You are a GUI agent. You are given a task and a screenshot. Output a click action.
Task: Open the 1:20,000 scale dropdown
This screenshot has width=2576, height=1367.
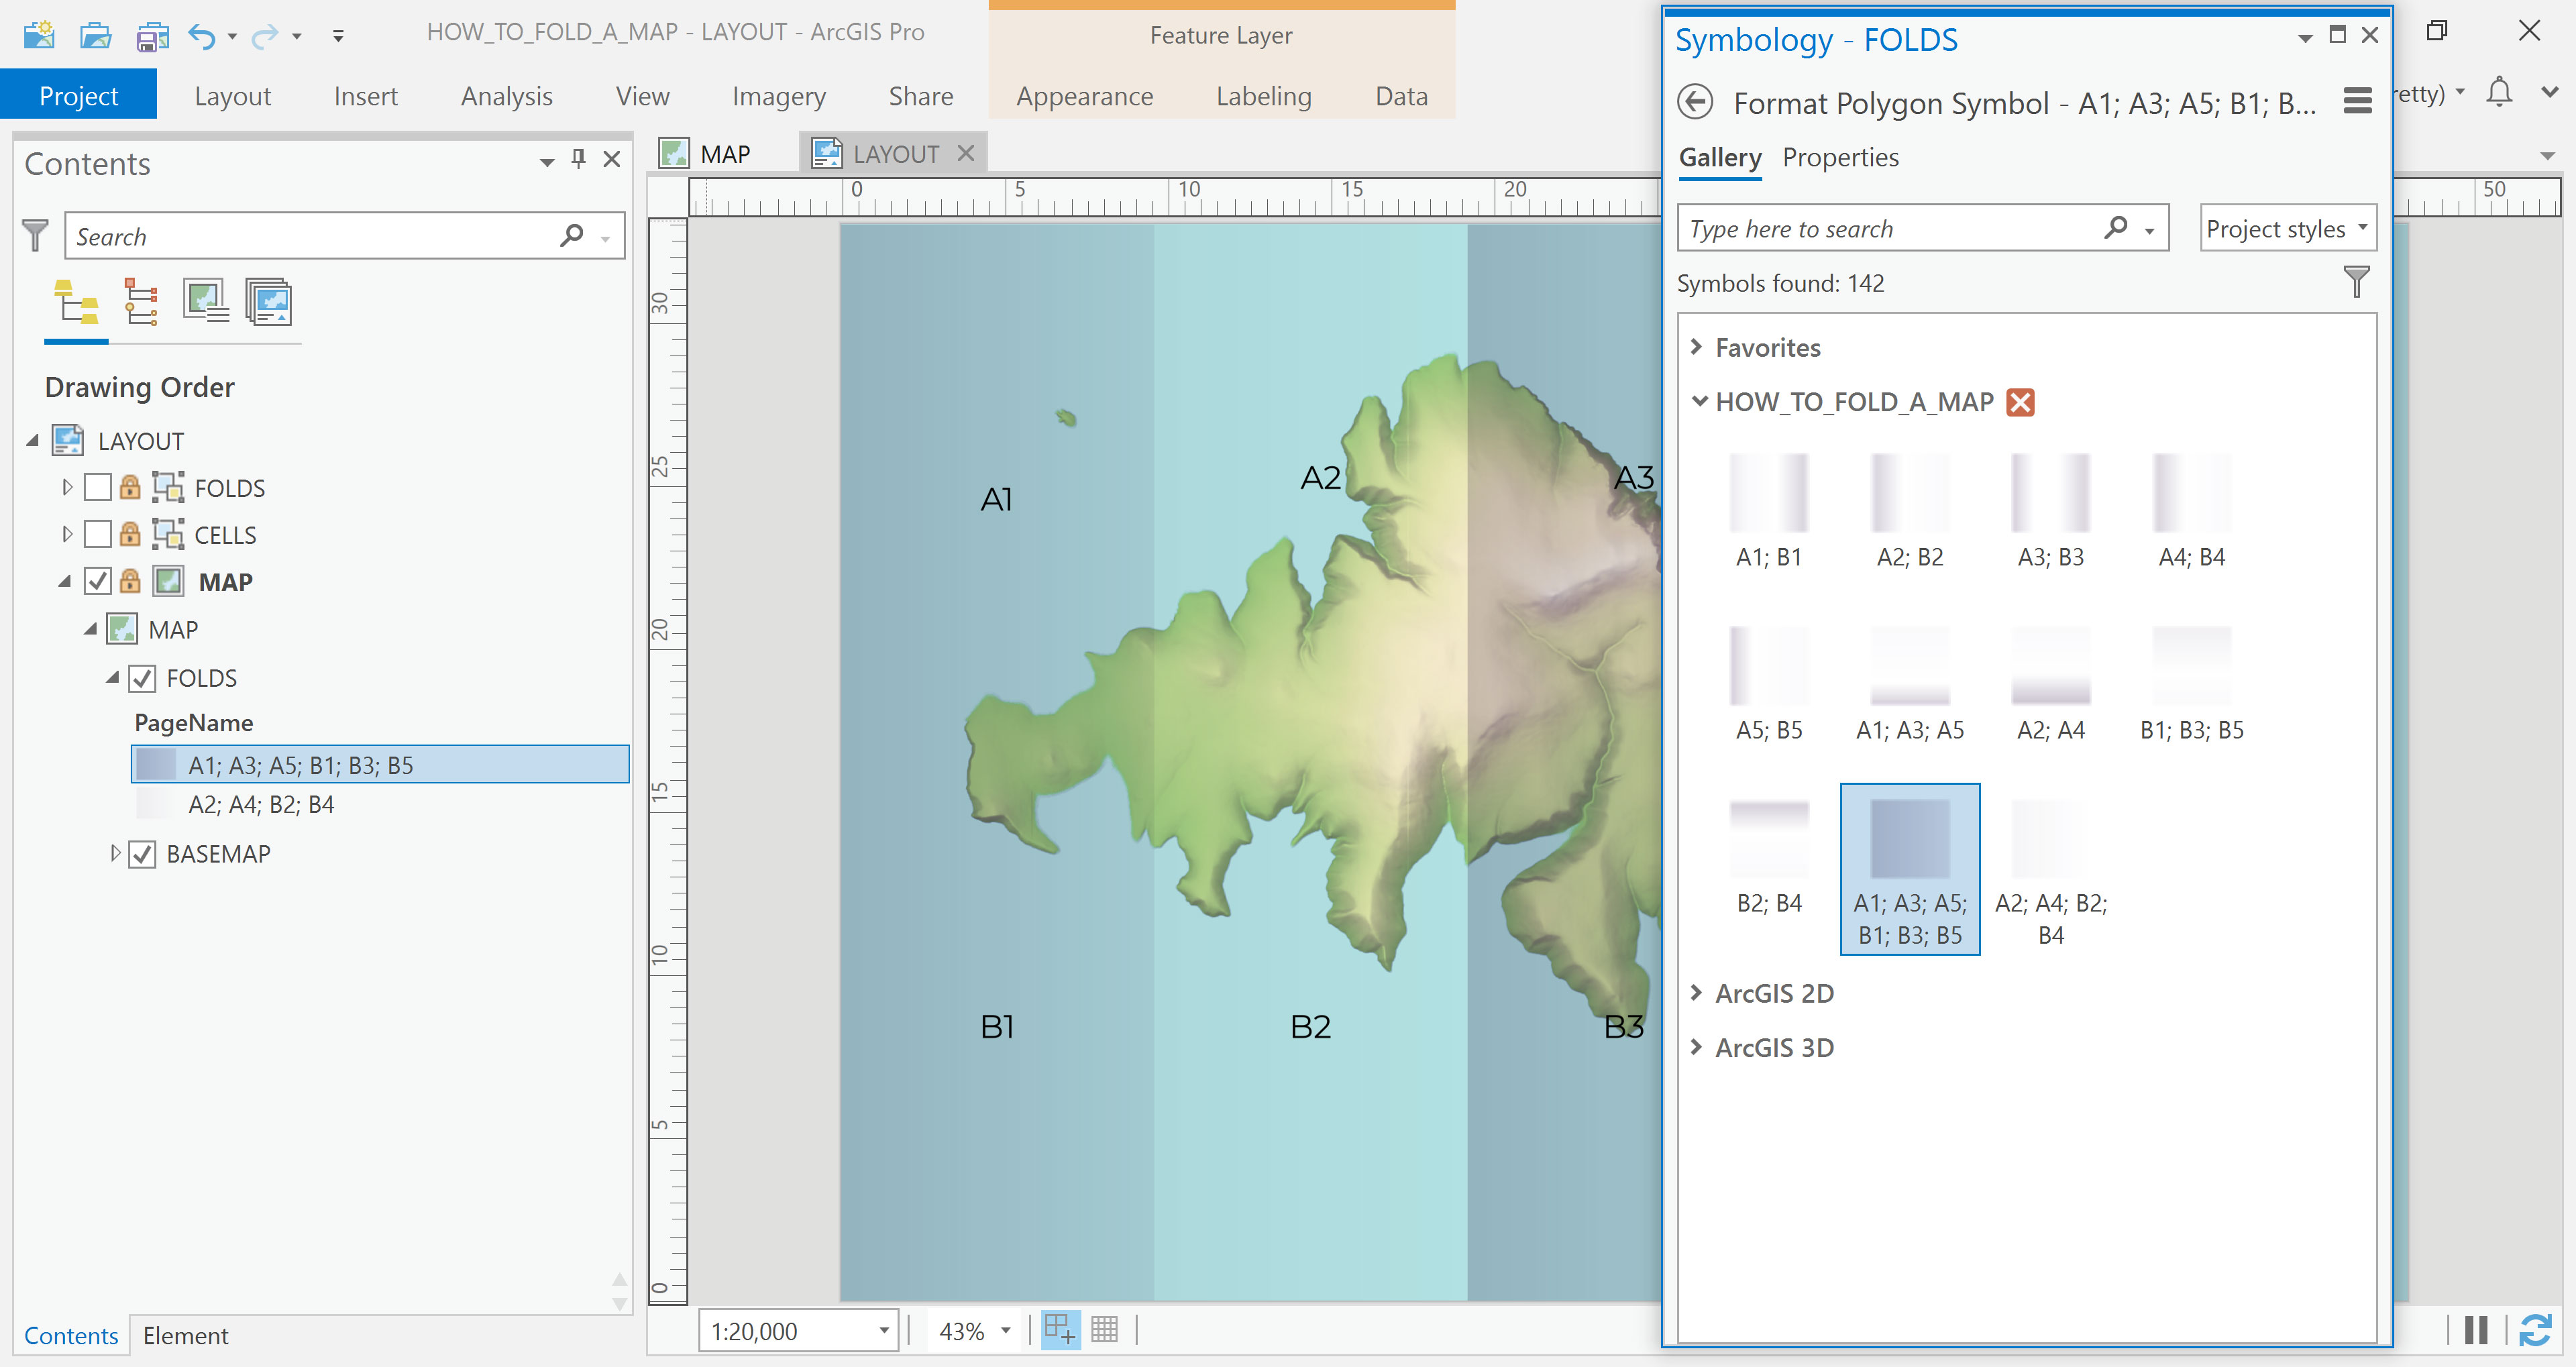tap(883, 1330)
